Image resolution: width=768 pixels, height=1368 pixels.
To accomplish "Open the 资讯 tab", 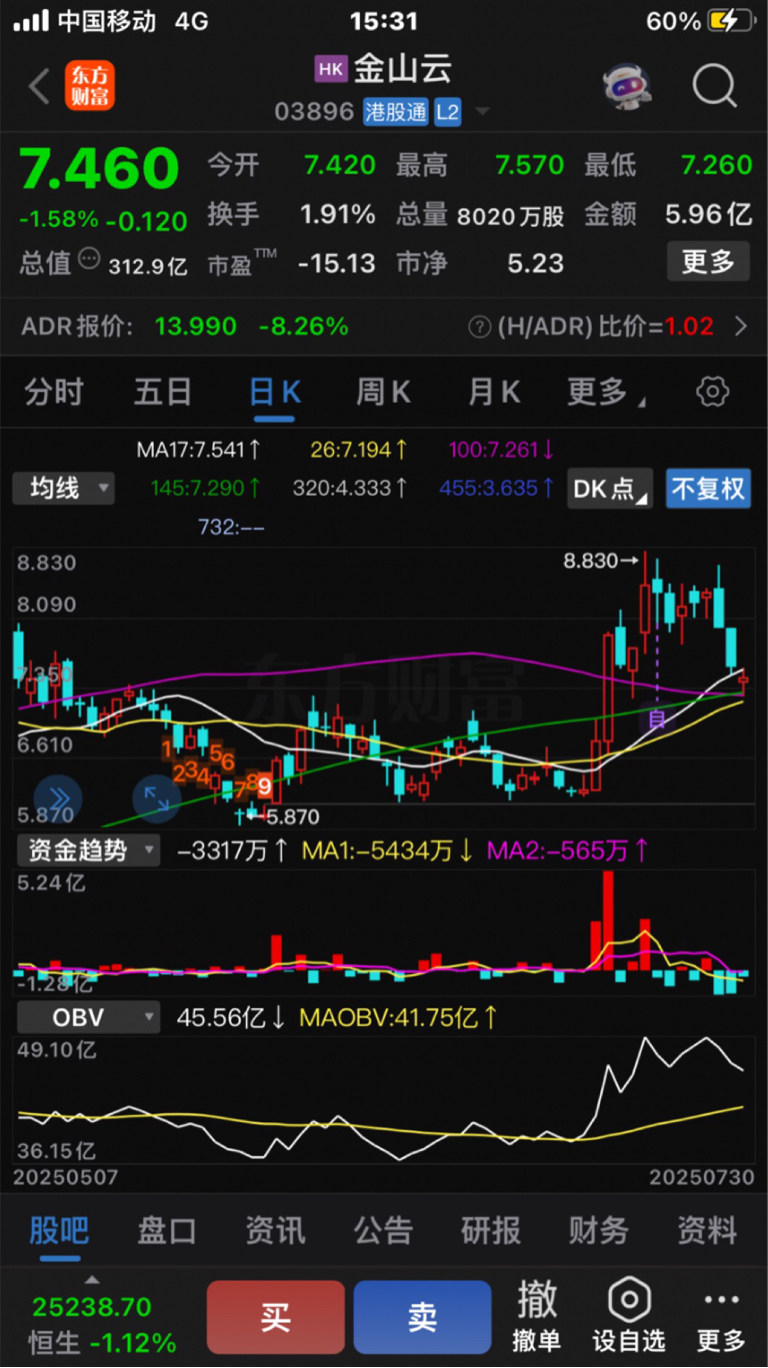I will (x=275, y=1231).
